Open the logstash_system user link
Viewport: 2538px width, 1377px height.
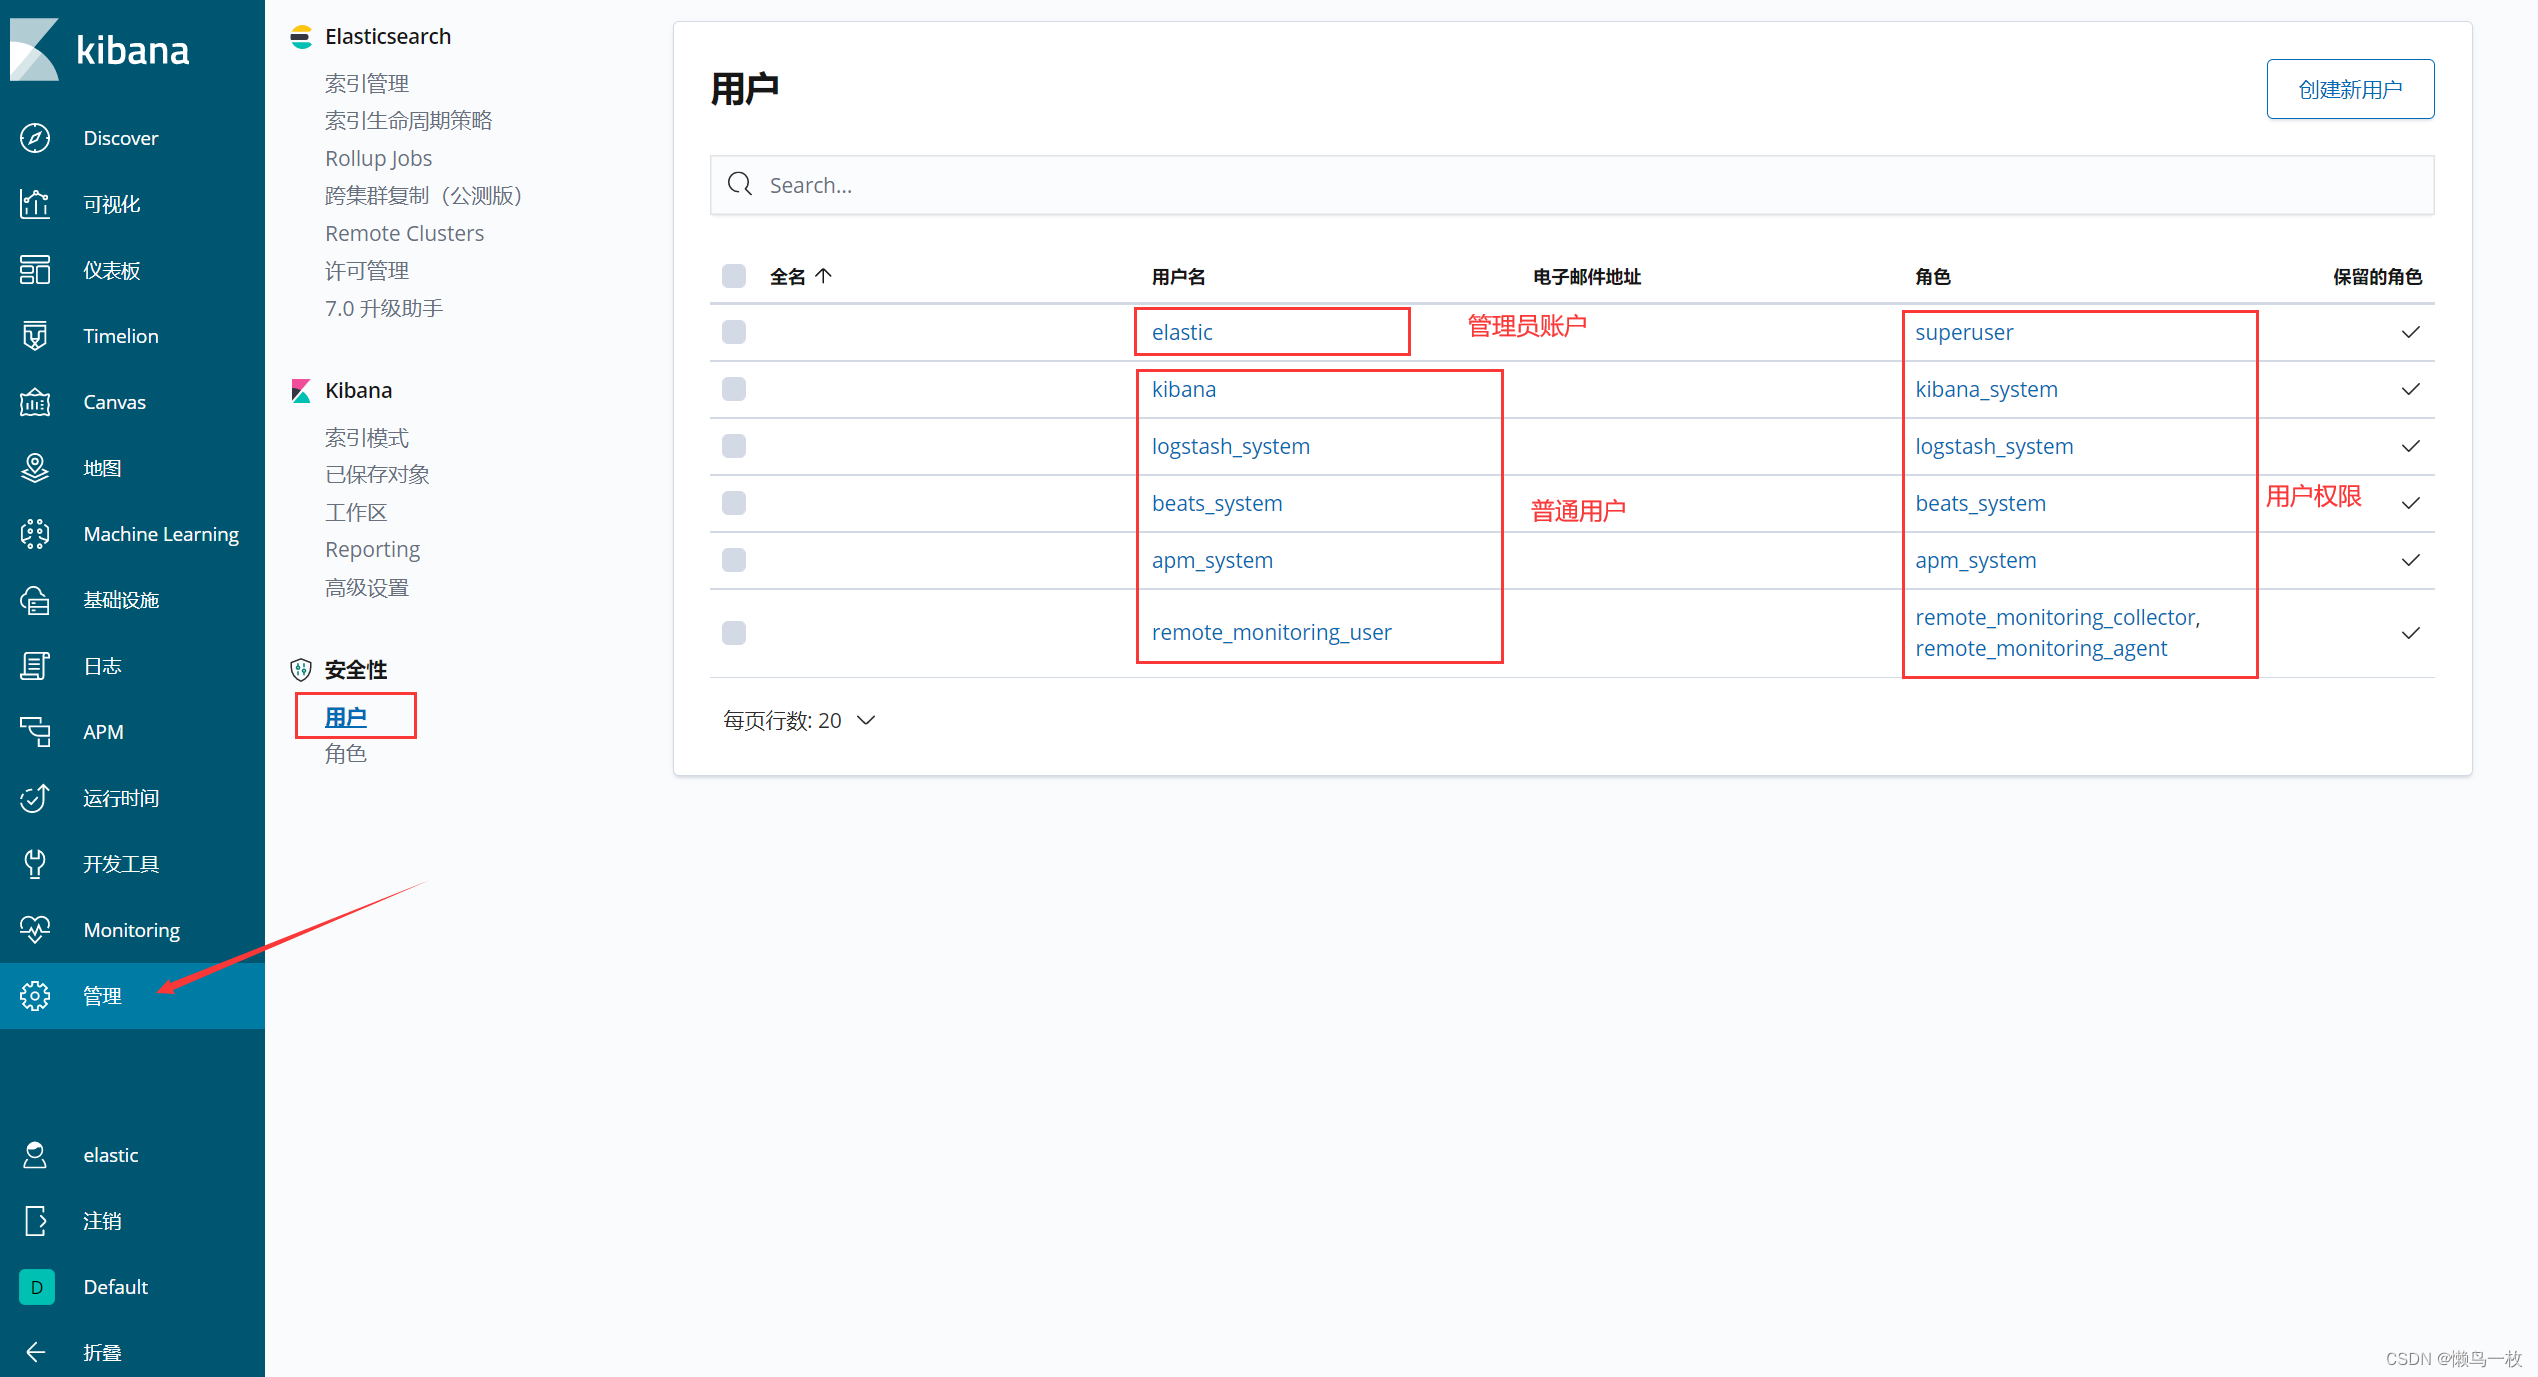tap(1231, 446)
